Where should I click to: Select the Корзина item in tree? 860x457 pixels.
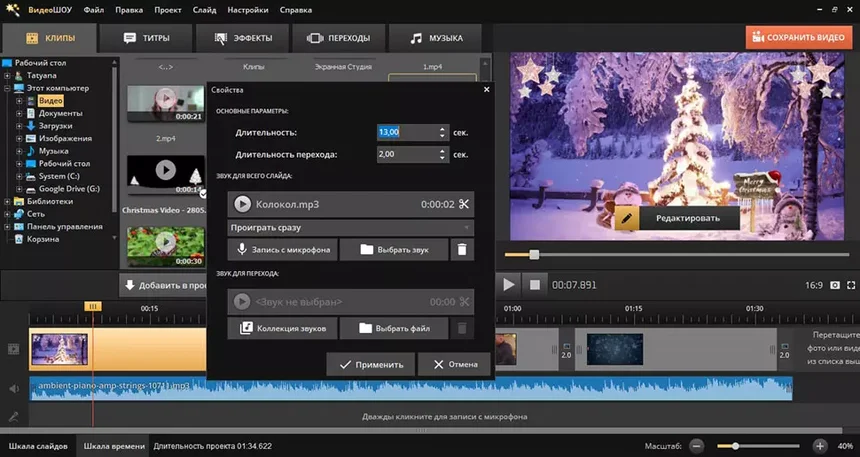point(43,239)
